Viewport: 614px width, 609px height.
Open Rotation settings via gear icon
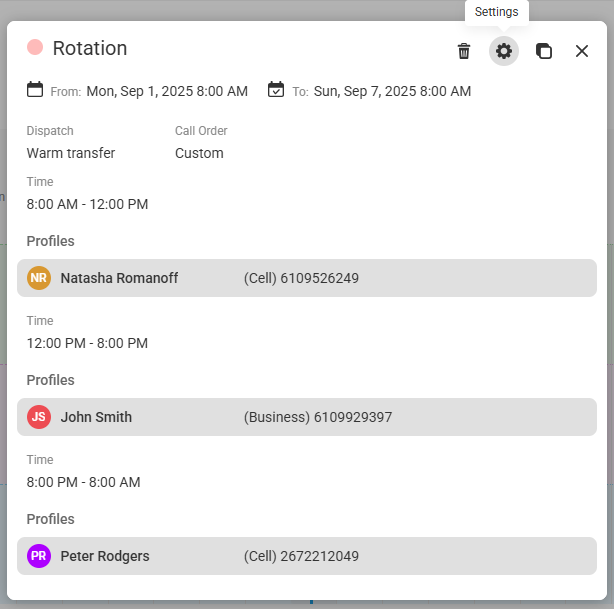click(x=504, y=51)
